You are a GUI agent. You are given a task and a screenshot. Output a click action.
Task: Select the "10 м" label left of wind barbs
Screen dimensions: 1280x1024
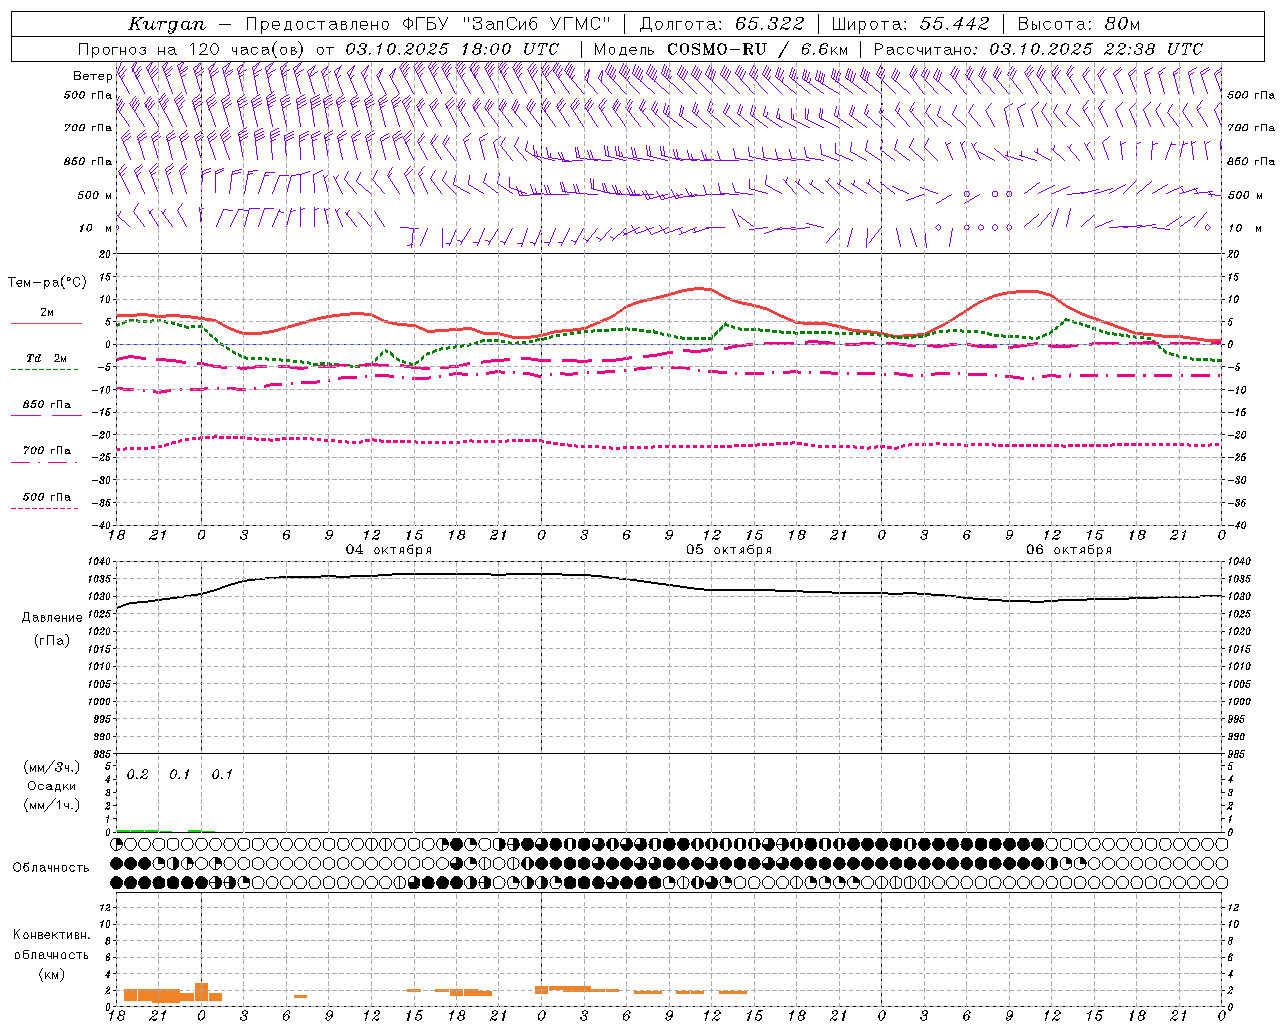click(97, 228)
